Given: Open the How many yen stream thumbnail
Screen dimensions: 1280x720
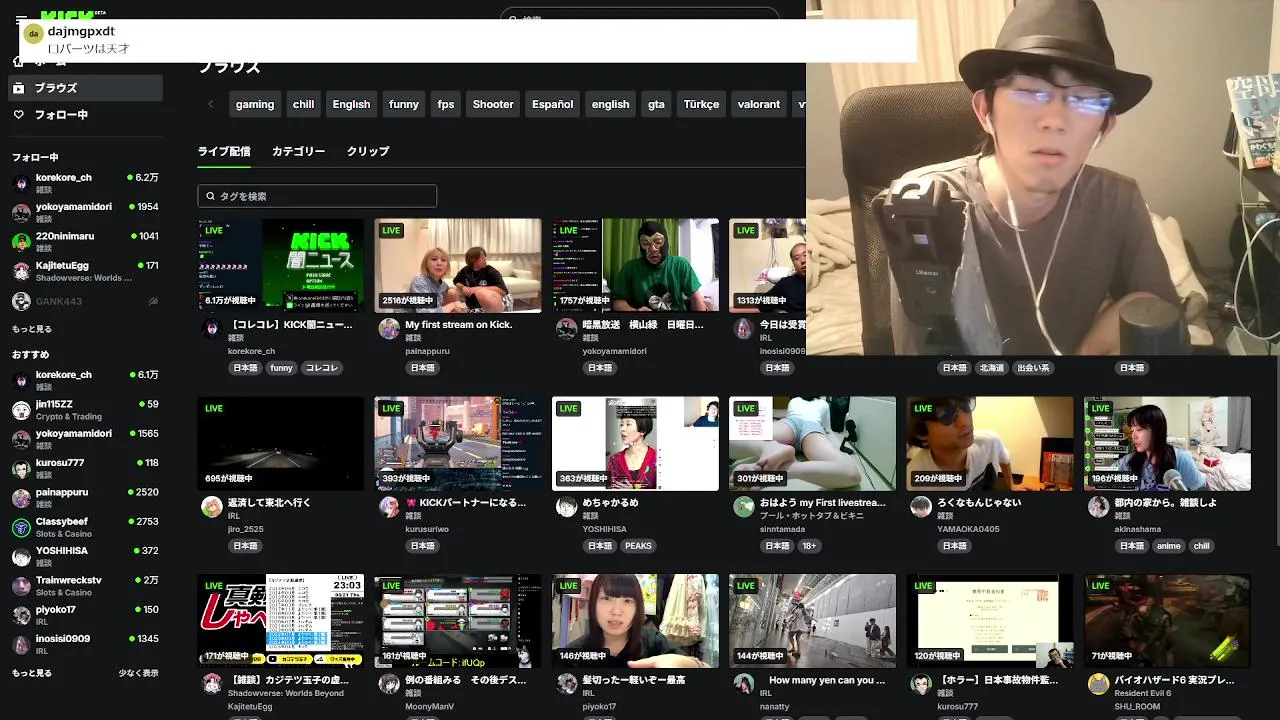Looking at the screenshot, I should pyautogui.click(x=812, y=621).
